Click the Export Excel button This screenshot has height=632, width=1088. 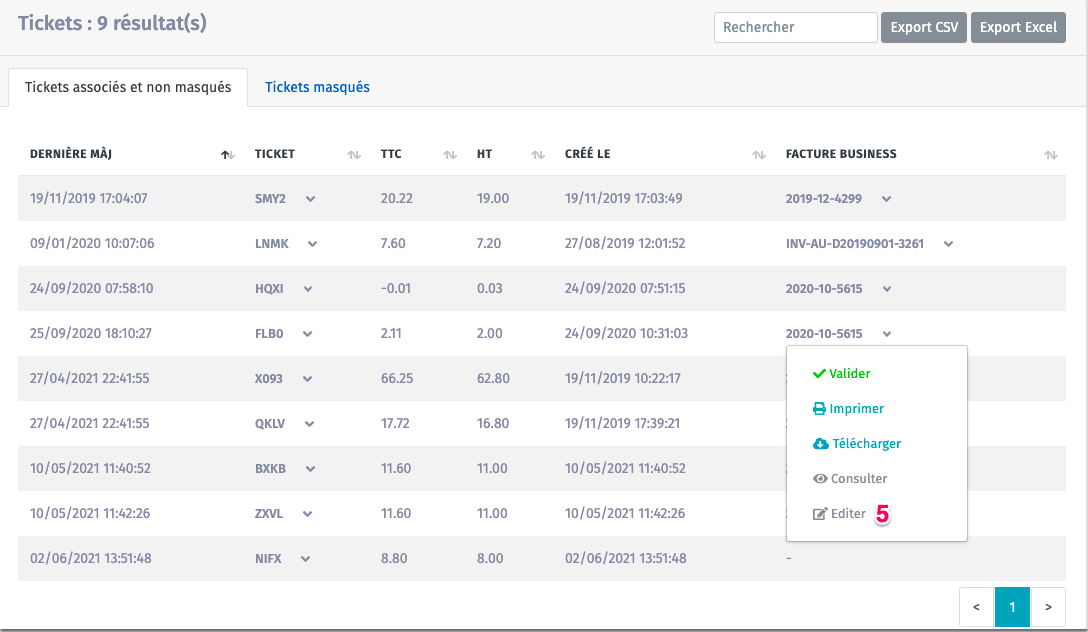(1017, 28)
